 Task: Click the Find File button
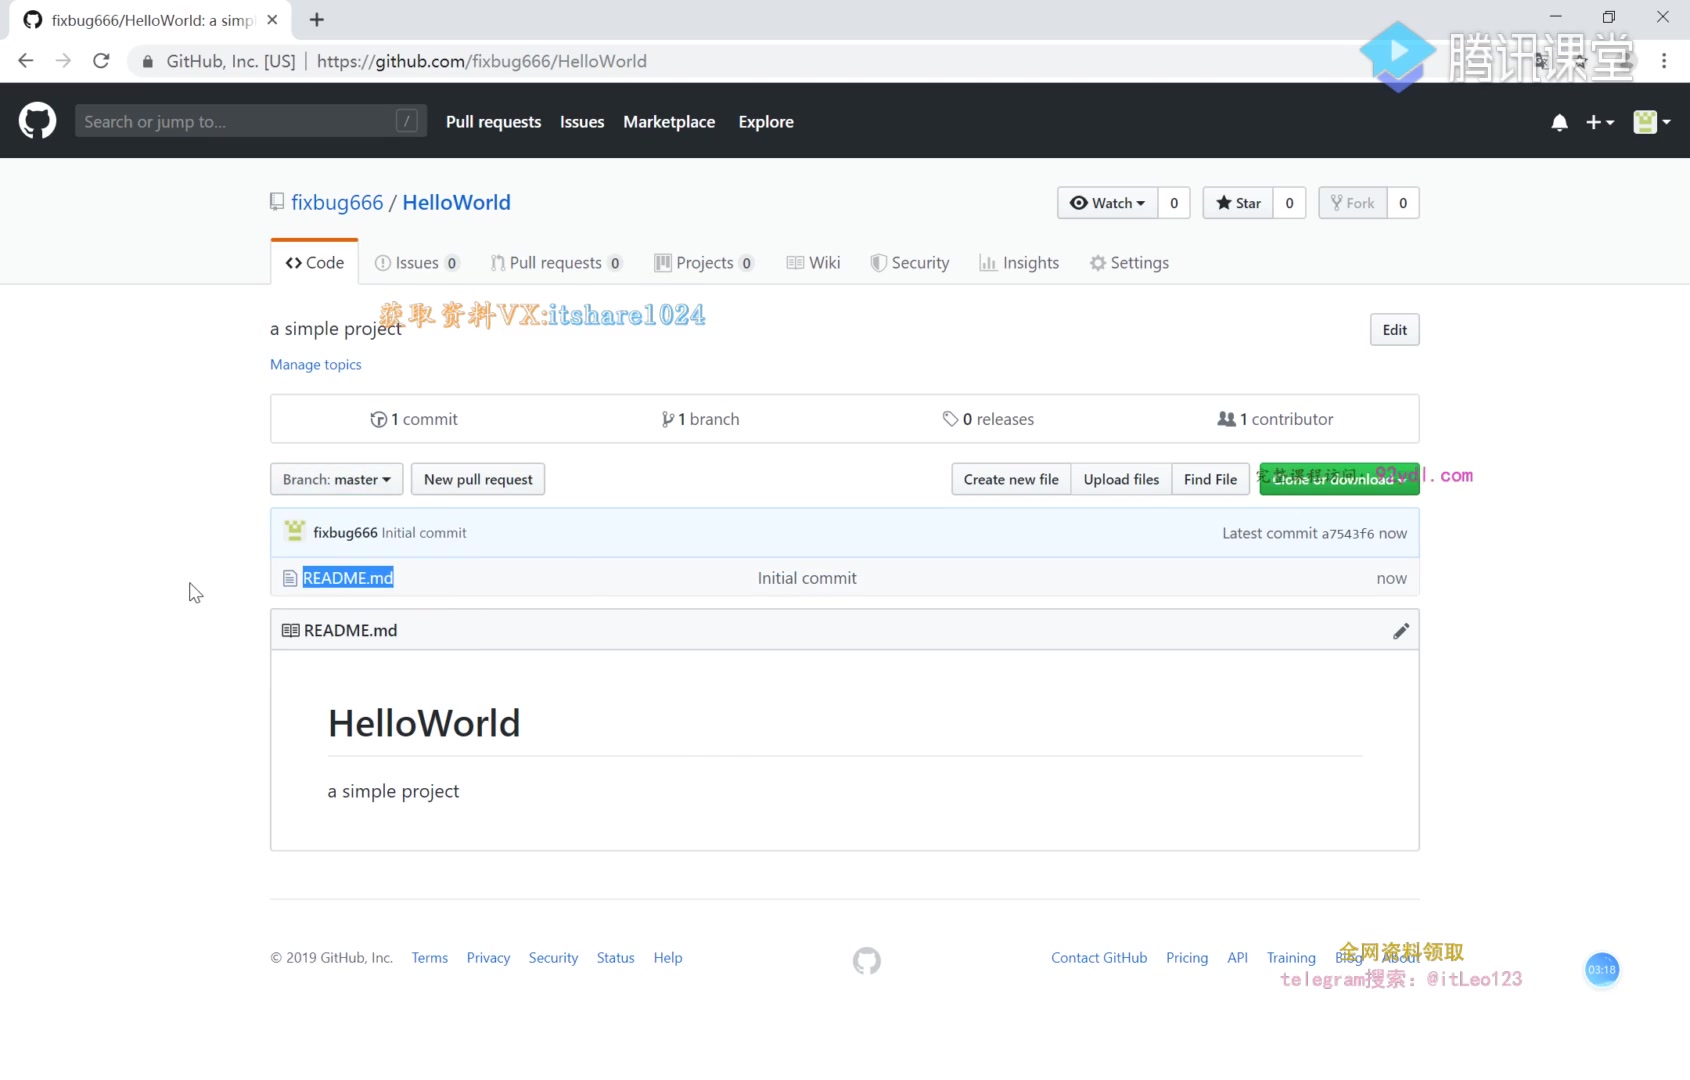point(1210,479)
